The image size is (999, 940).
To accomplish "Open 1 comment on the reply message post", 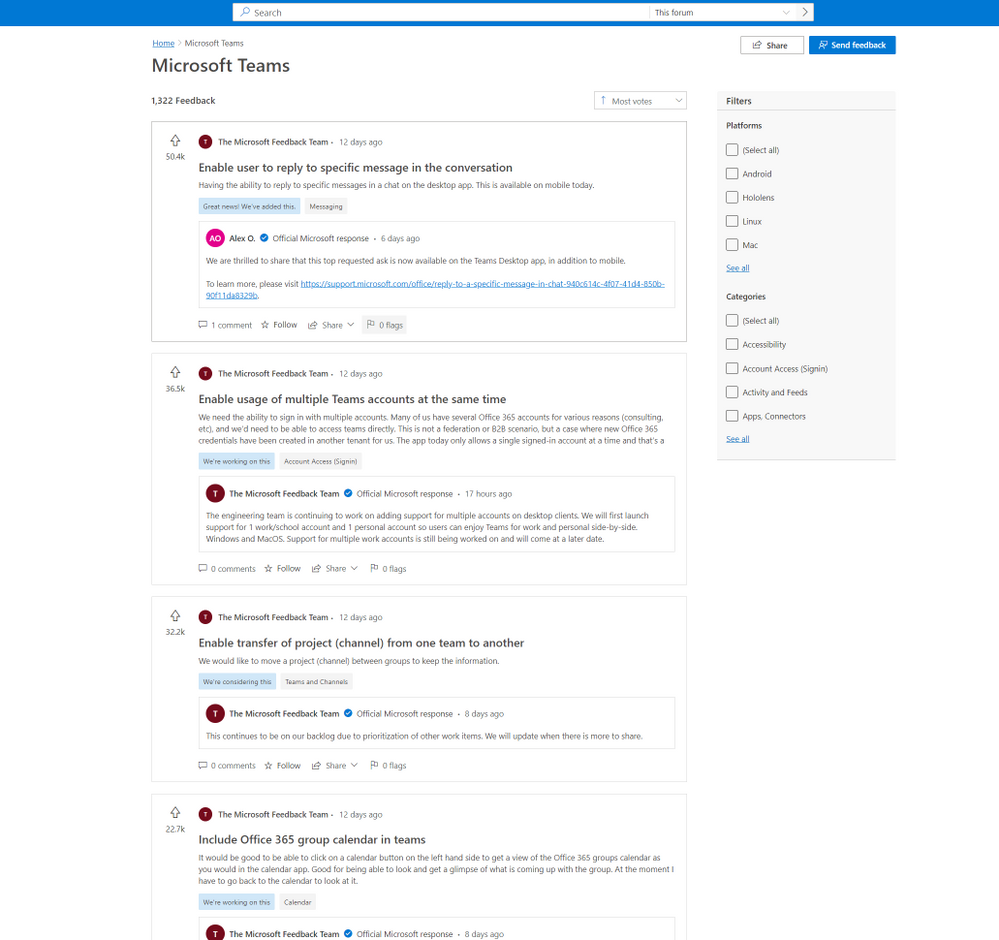I will [225, 325].
